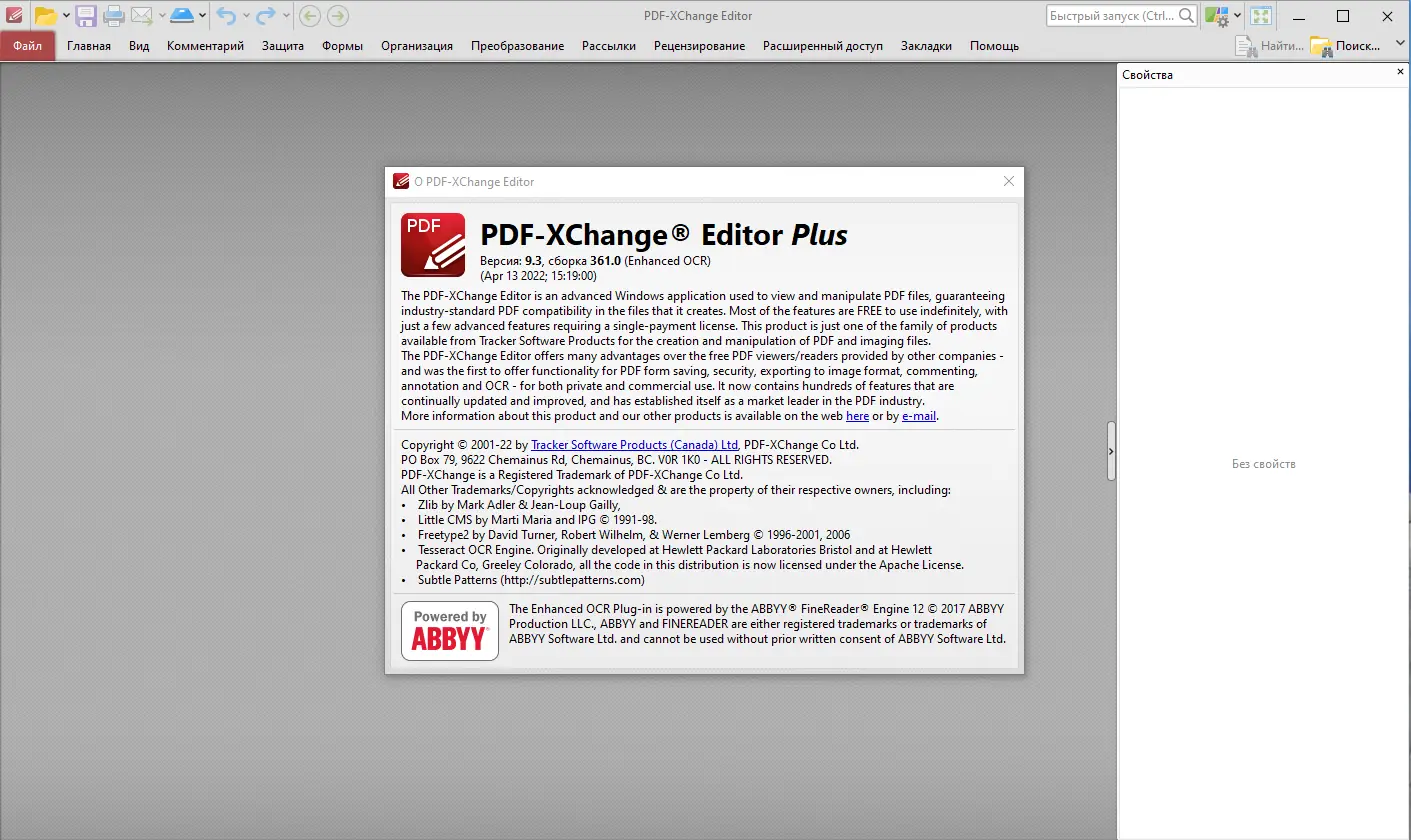The height and width of the screenshot is (840, 1411).
Task: Expand the Open file dropdown arrow
Action: coord(66,15)
